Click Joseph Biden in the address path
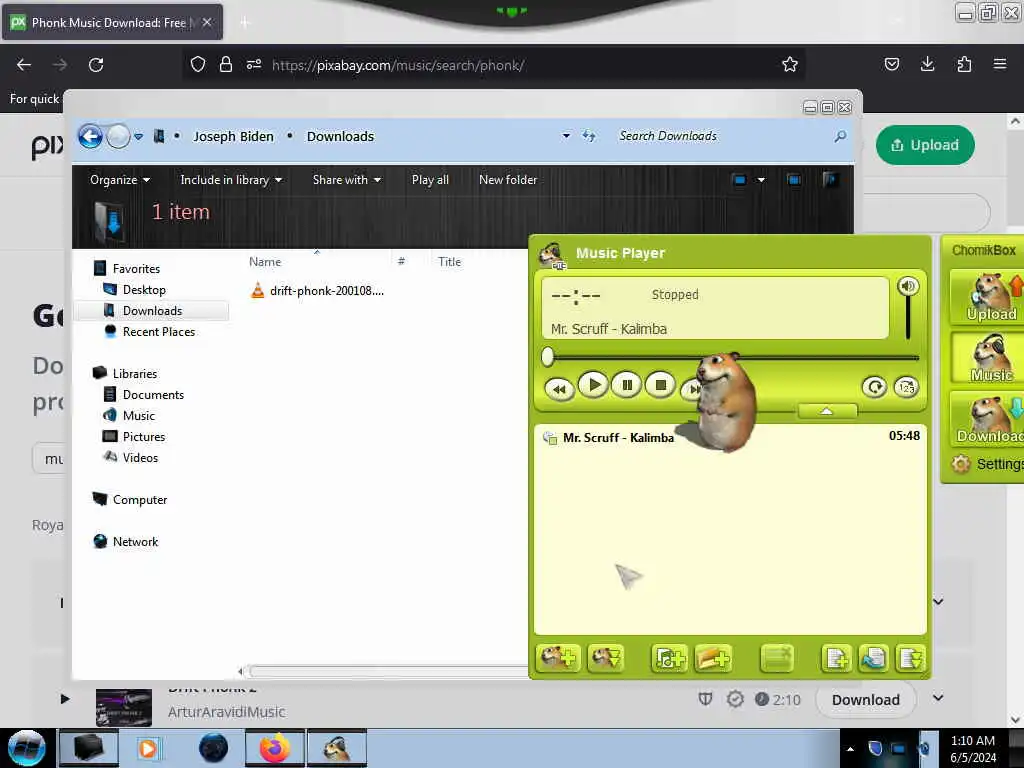This screenshot has height=768, width=1024. click(x=233, y=136)
